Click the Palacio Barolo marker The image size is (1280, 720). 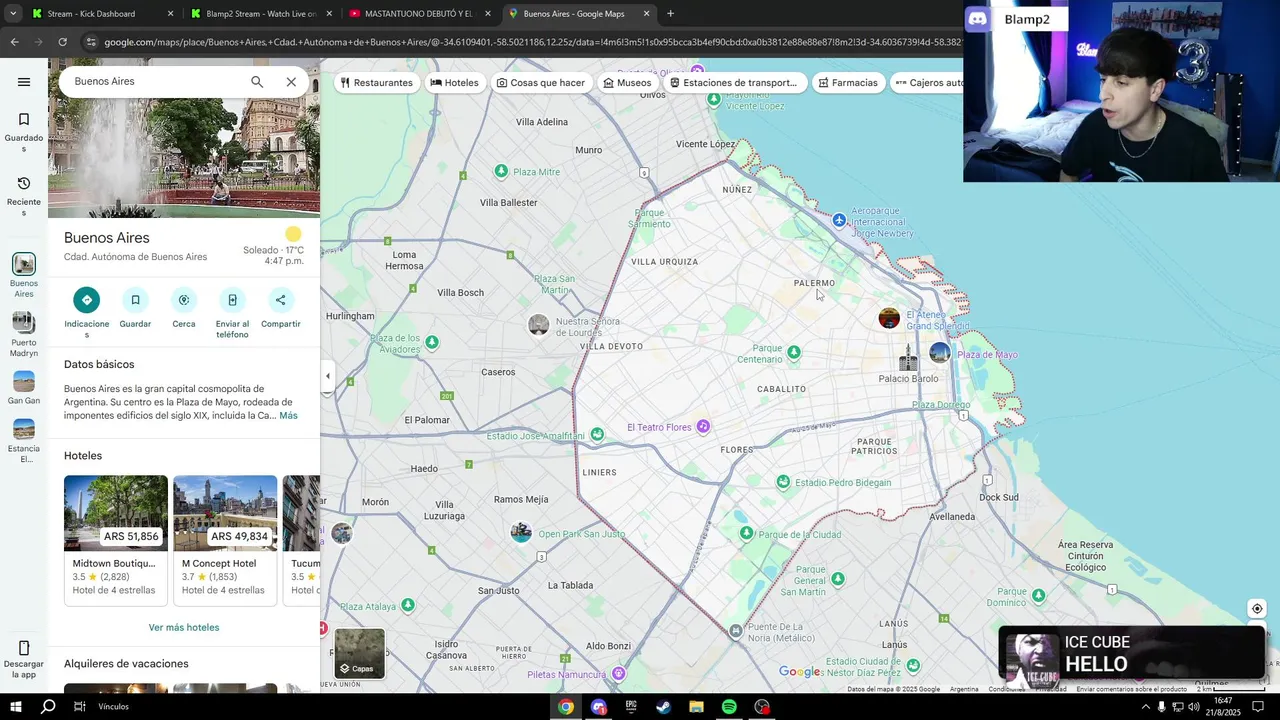click(908, 358)
